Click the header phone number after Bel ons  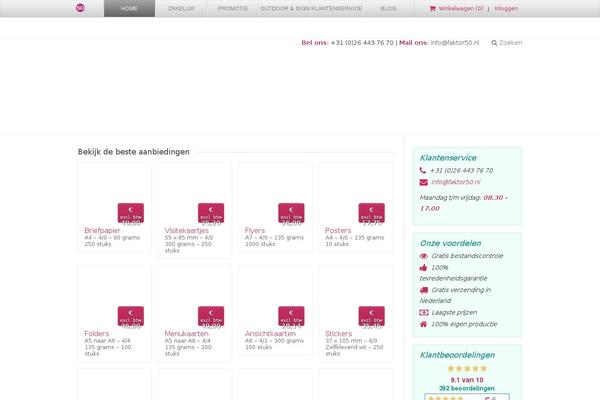tap(362, 43)
